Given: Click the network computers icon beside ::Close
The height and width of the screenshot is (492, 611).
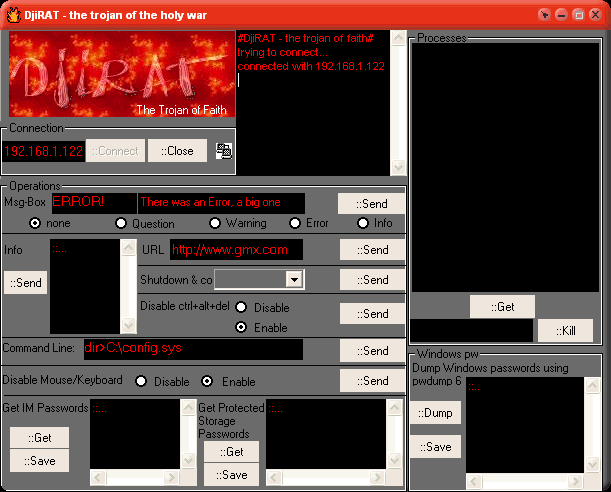Looking at the screenshot, I should click(224, 151).
